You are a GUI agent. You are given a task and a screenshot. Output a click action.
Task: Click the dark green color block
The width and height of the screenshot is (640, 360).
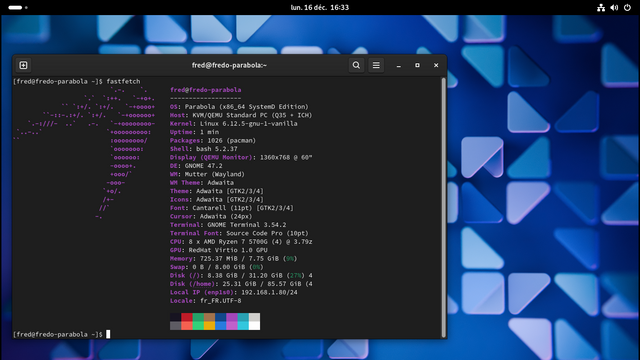coord(198,317)
